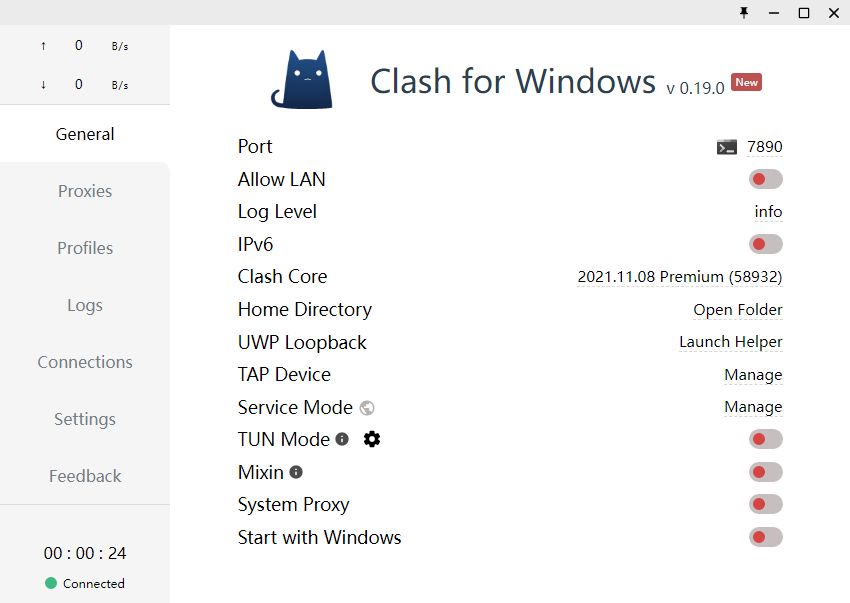This screenshot has width=850, height=603.
Task: Turn on System Proxy
Action: (765, 504)
